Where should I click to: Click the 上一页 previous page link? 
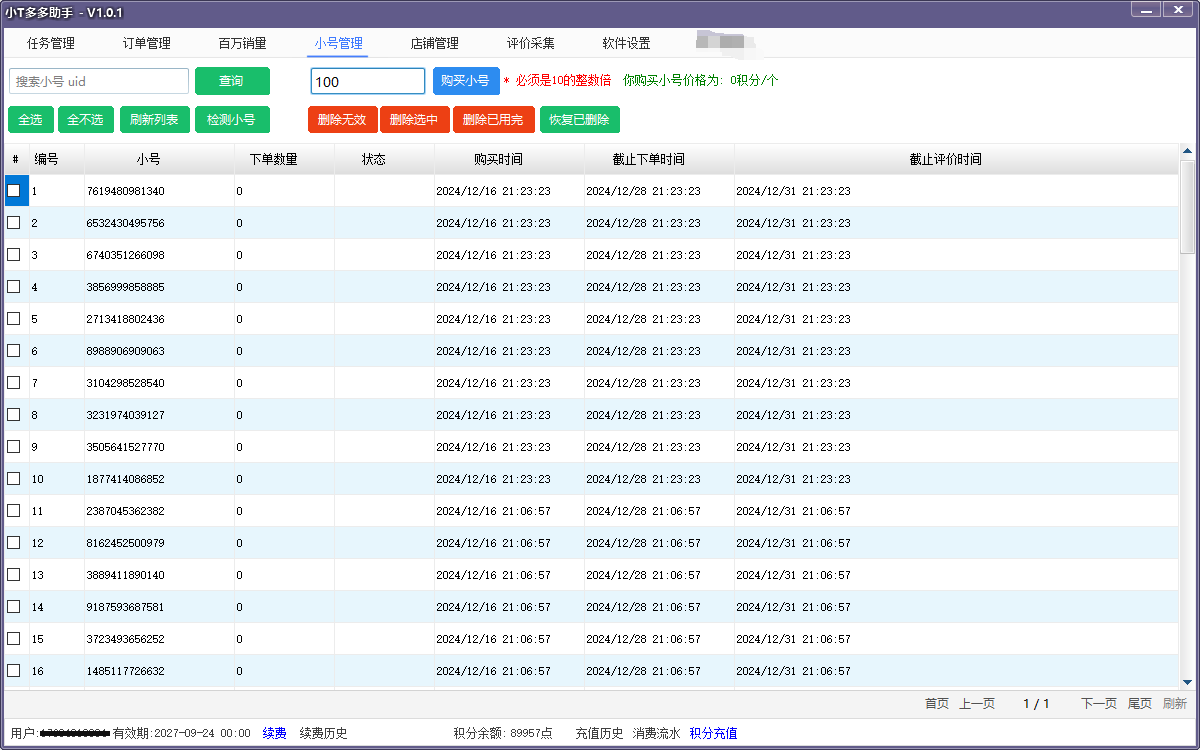point(977,704)
